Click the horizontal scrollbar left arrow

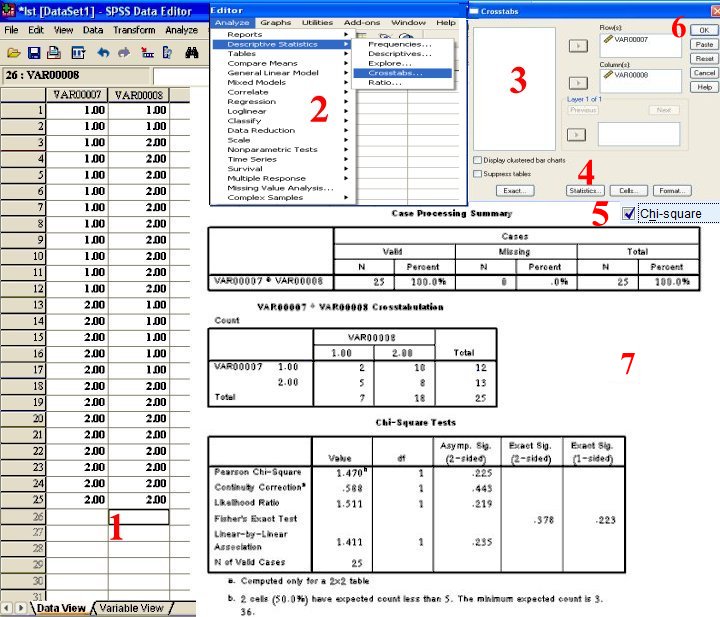pos(8,608)
